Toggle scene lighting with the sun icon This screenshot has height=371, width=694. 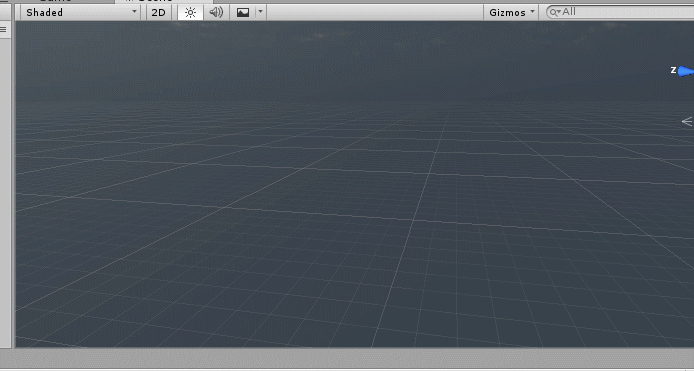(190, 12)
